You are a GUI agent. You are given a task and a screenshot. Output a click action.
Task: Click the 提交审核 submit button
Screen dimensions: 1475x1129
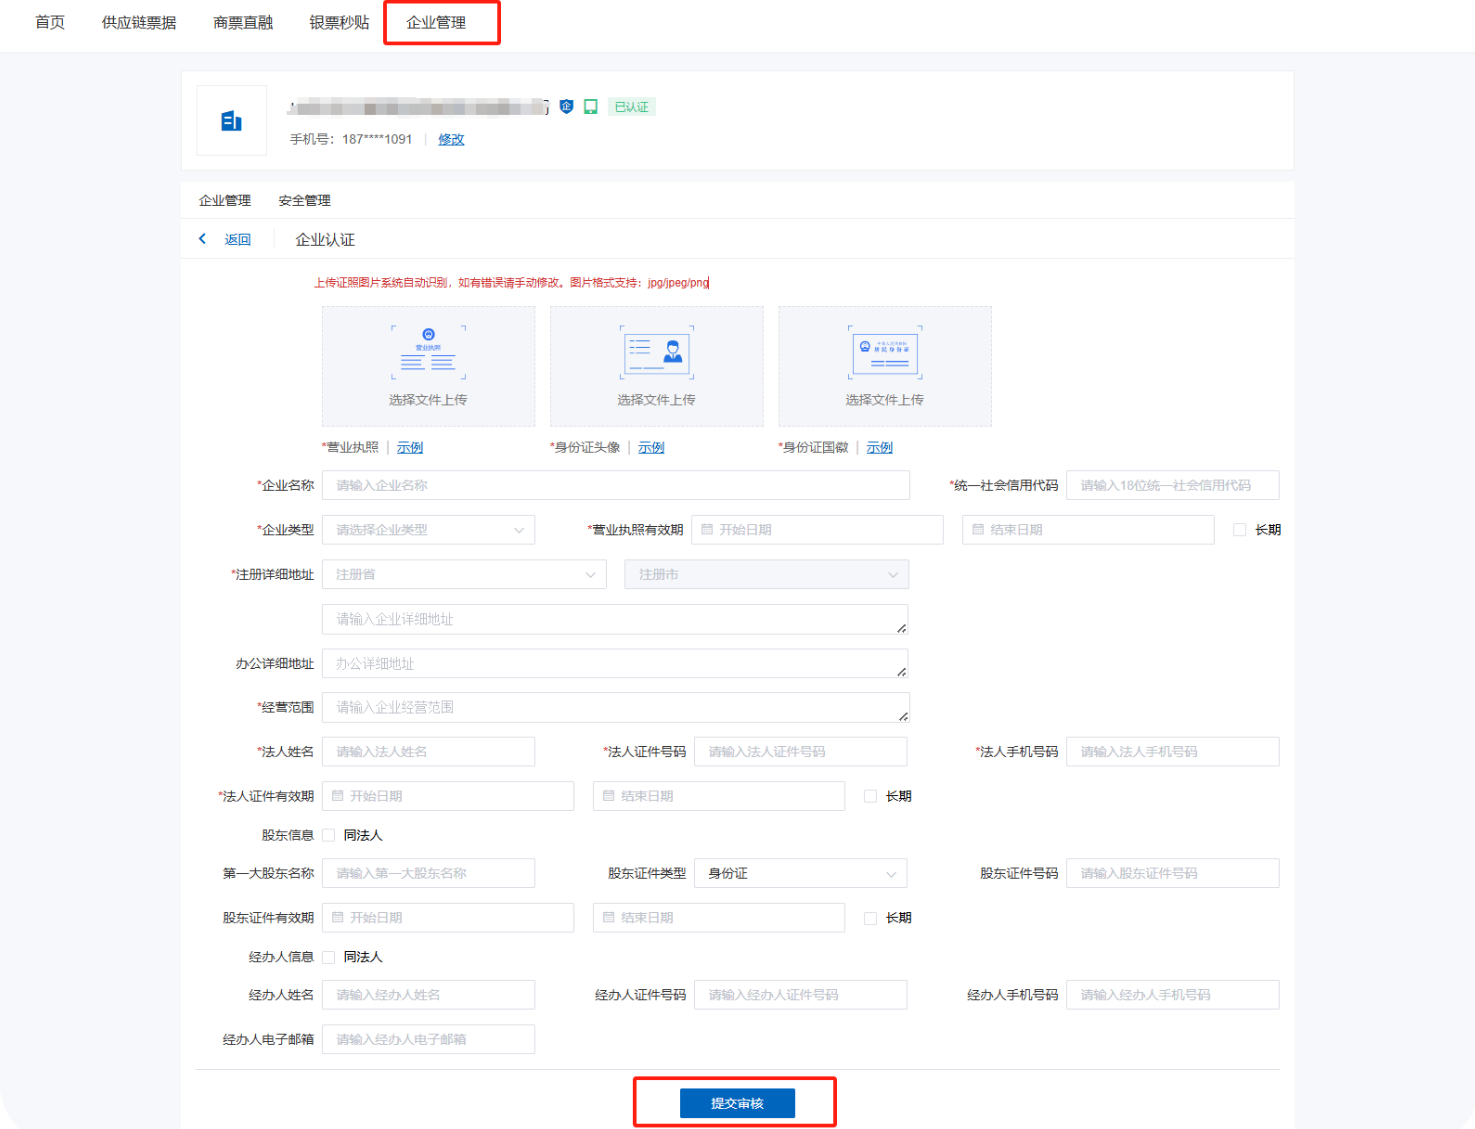pyautogui.click(x=737, y=1103)
